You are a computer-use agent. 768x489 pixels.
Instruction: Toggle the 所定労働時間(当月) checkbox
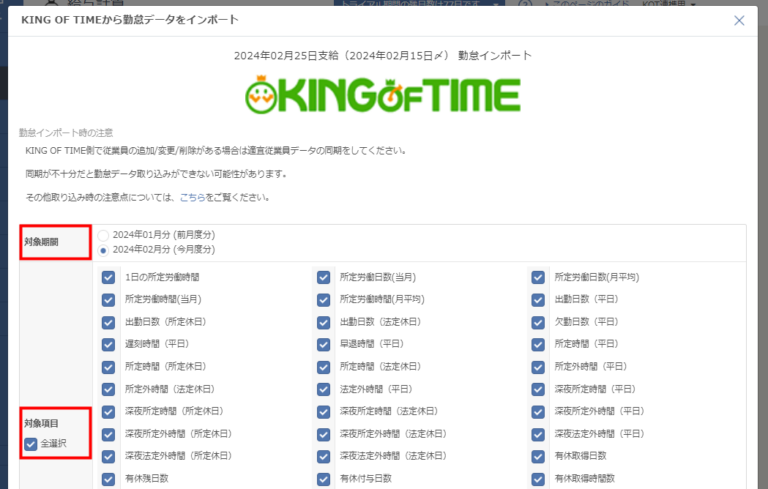point(108,300)
